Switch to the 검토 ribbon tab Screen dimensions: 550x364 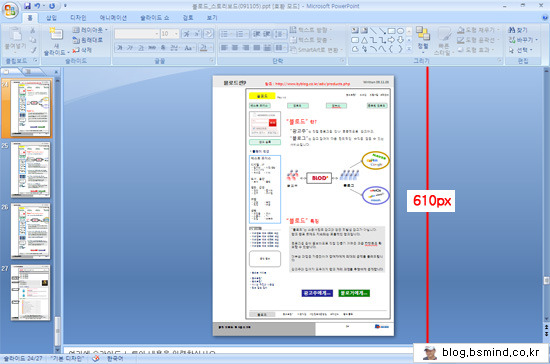click(188, 17)
